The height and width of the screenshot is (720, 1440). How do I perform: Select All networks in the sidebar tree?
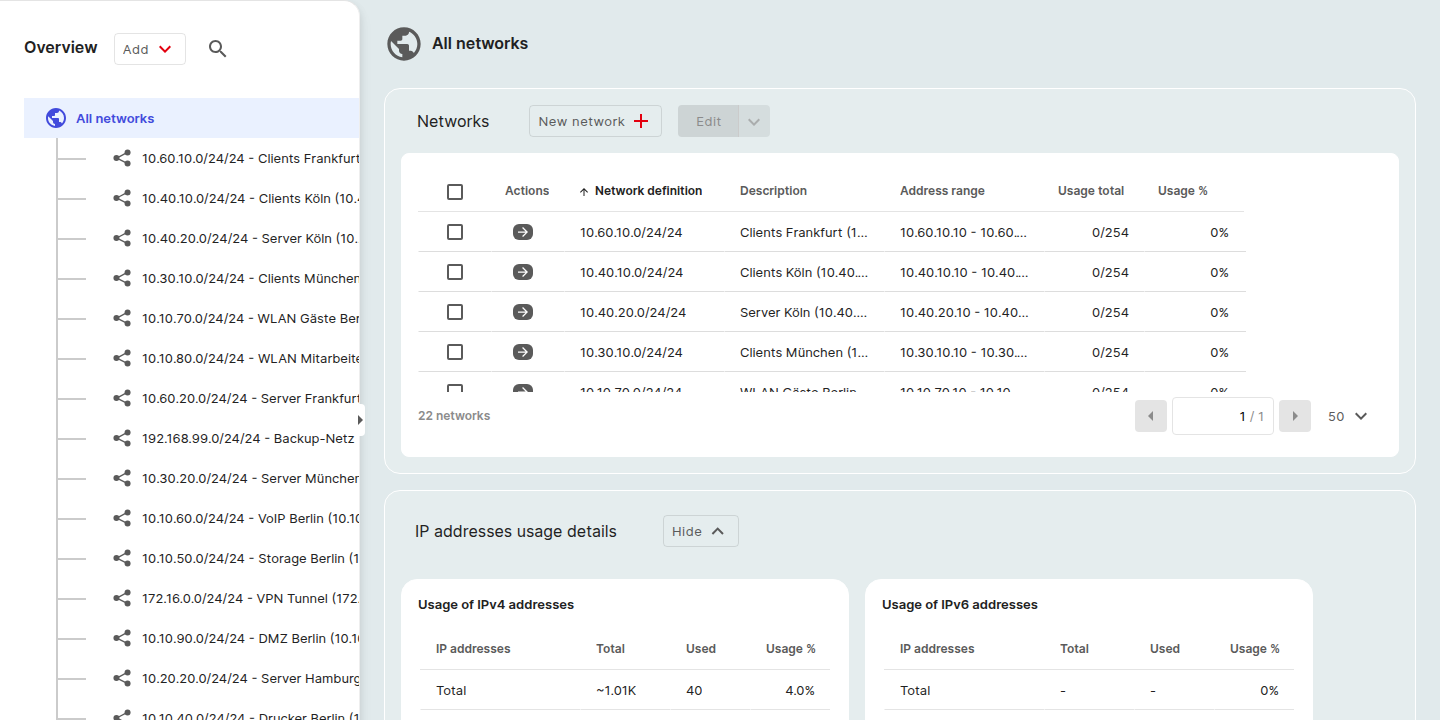point(192,118)
